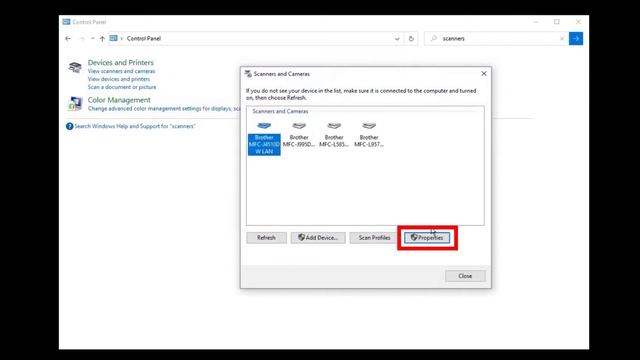Clear the search text with the X
Viewport: 640px width, 360px height.
click(562, 38)
